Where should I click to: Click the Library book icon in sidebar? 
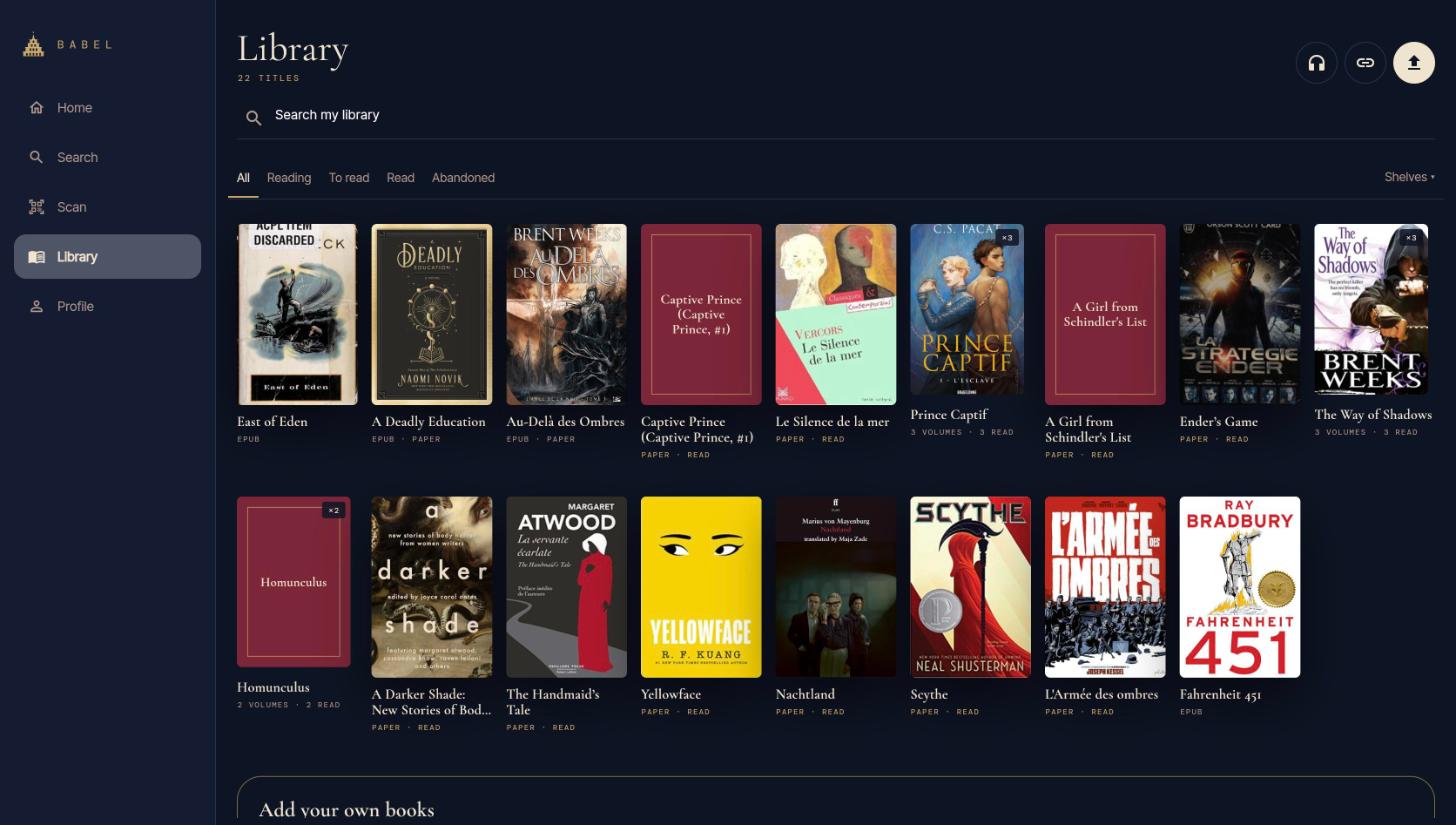point(37,257)
